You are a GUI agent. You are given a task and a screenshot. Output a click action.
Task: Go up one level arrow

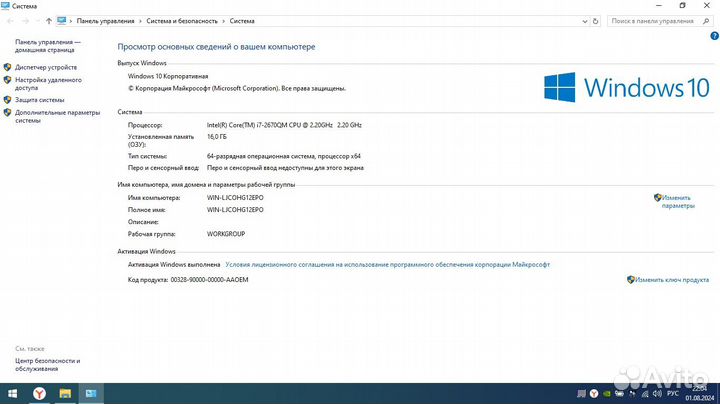click(x=49, y=21)
